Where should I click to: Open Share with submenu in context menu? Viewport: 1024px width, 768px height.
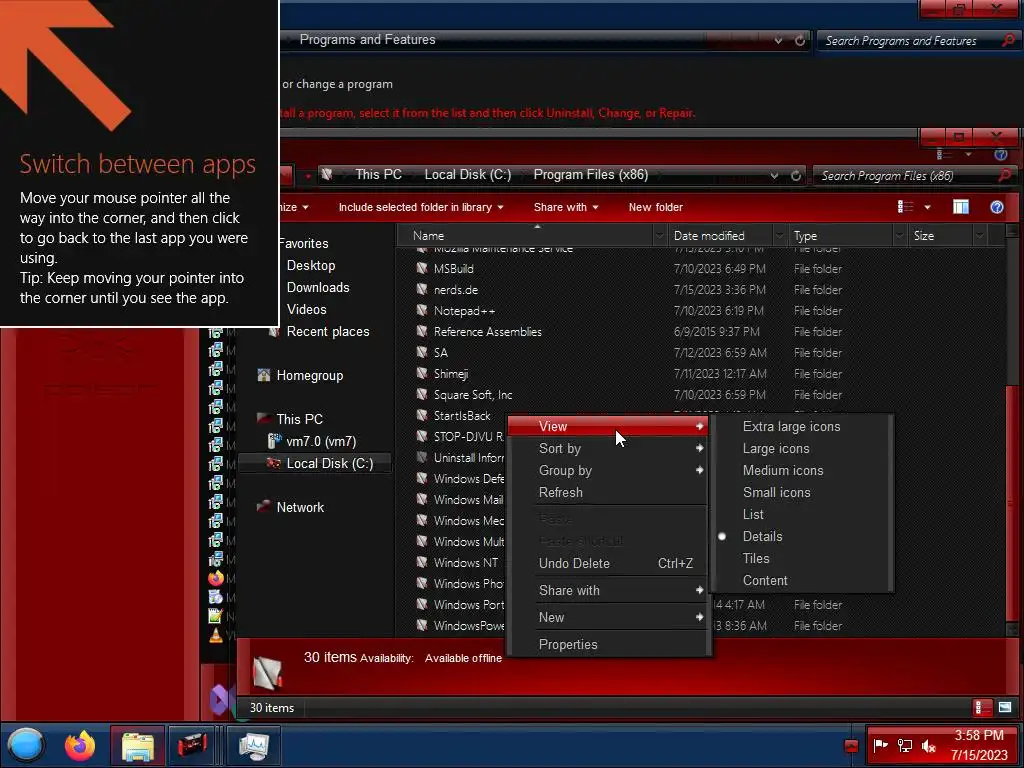pyautogui.click(x=609, y=590)
